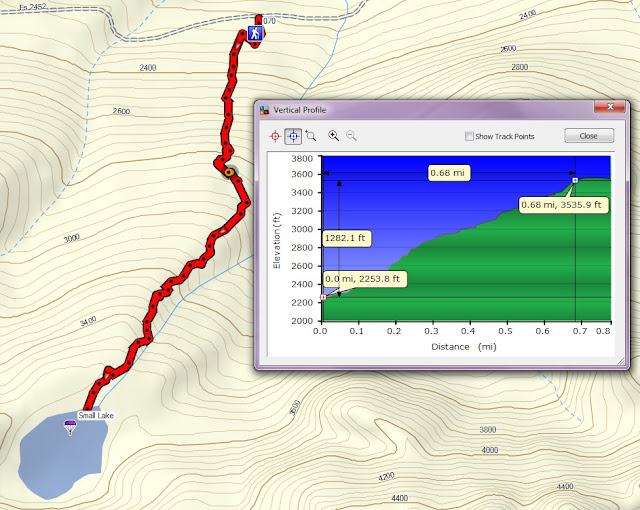Click the 'Small Lake' map label
Image resolution: width=640 pixels, height=510 pixels.
pos(96,415)
